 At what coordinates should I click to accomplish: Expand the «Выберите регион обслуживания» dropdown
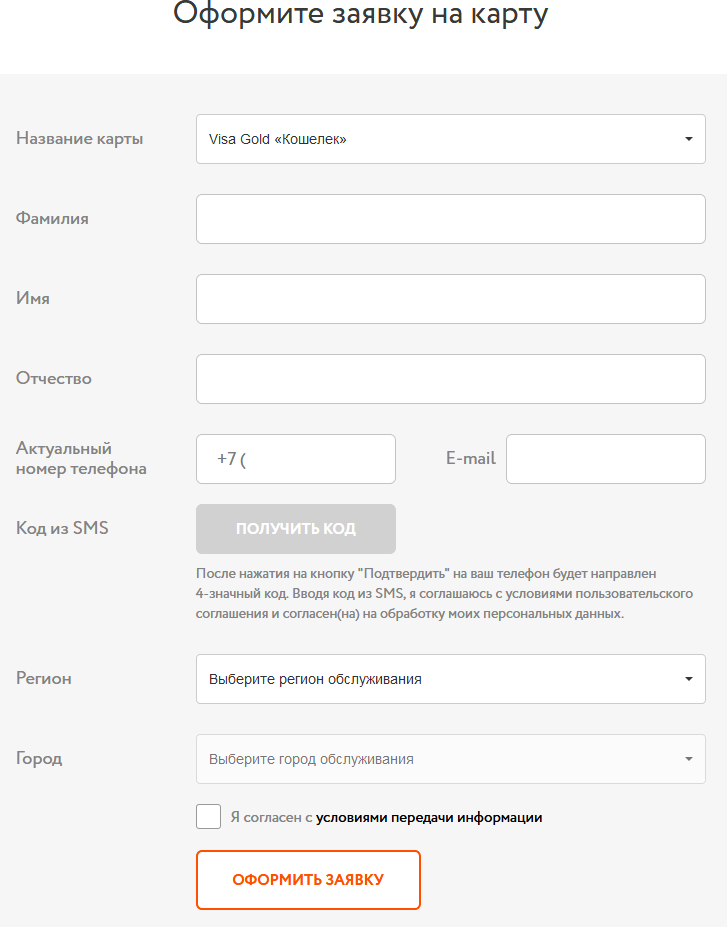coord(440,679)
